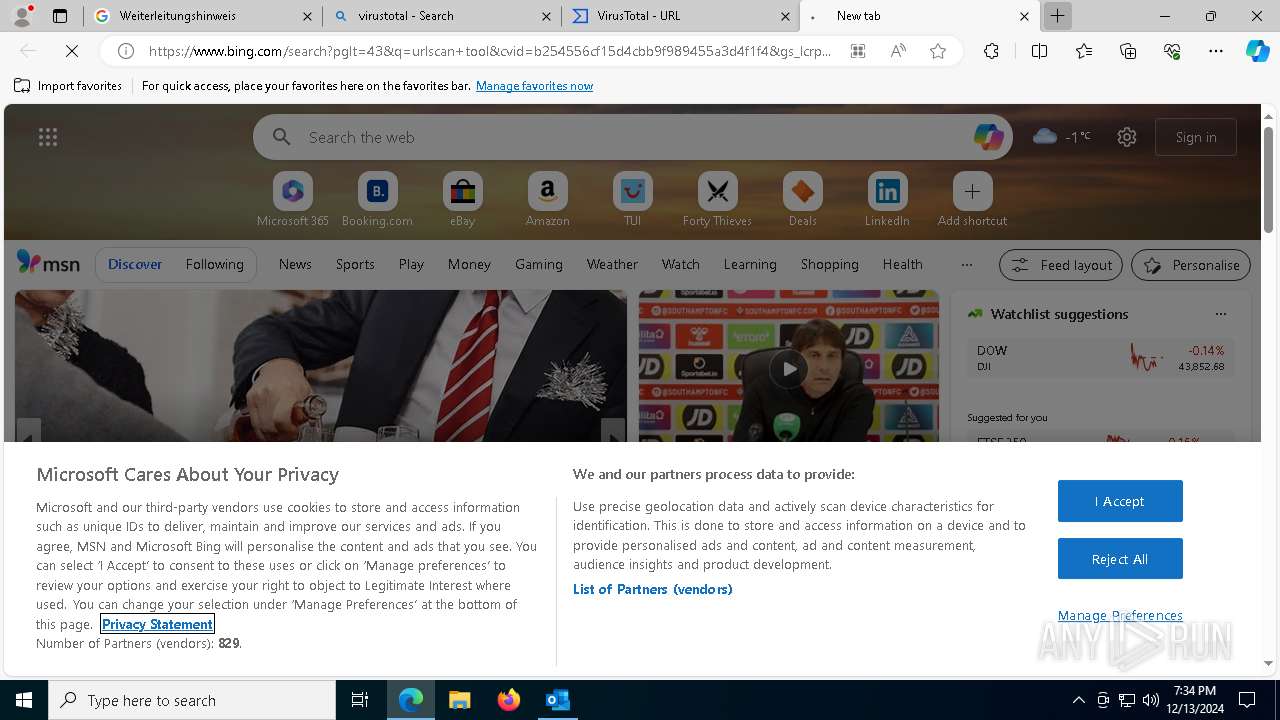
Task: Open Feed layout options
Action: tap(1061, 265)
